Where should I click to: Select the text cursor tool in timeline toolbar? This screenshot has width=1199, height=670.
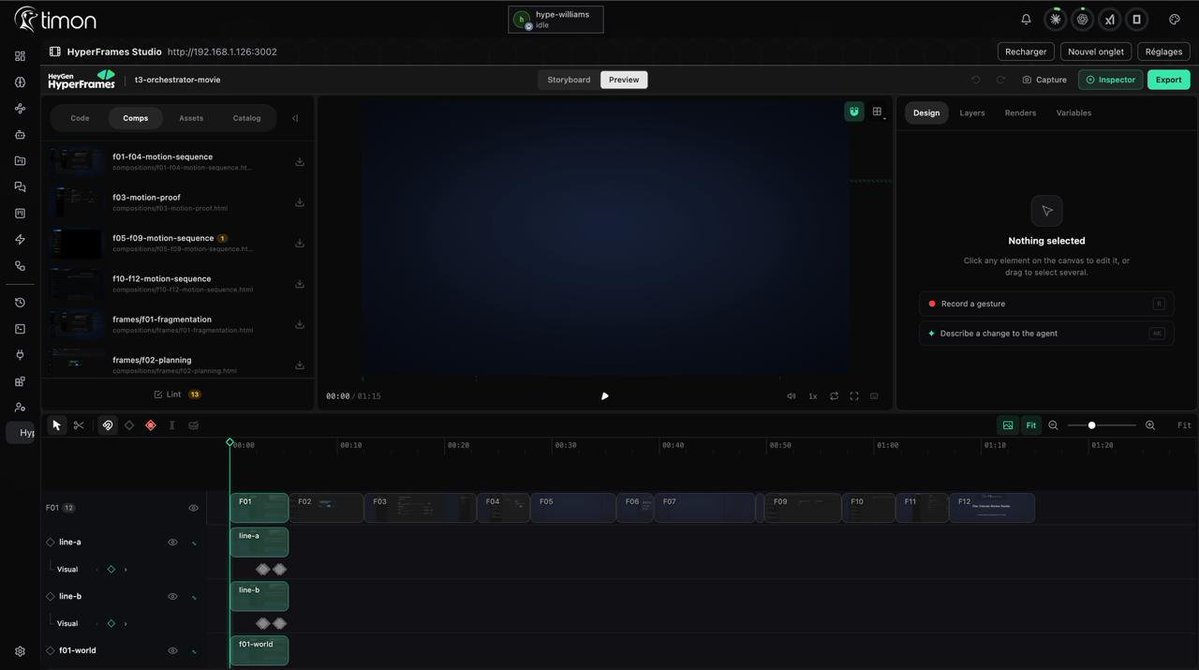172,425
